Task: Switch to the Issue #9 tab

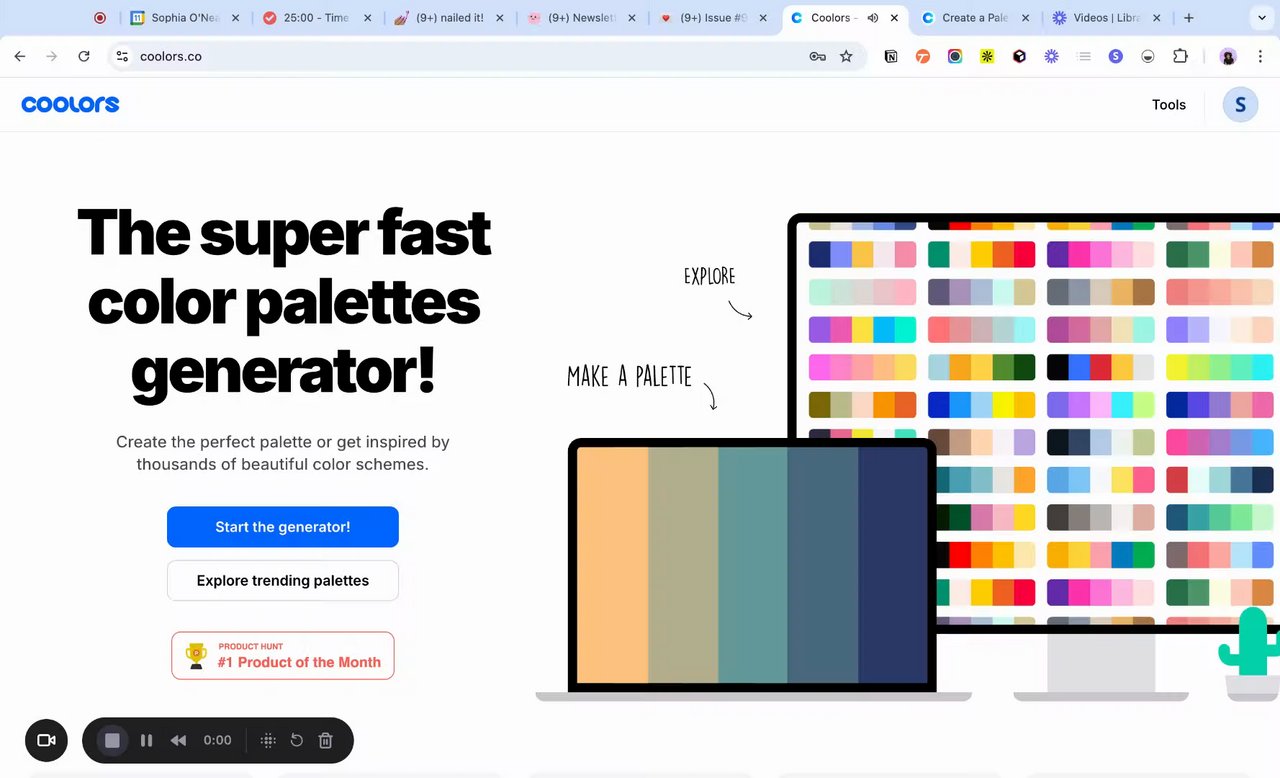Action: 714,18
